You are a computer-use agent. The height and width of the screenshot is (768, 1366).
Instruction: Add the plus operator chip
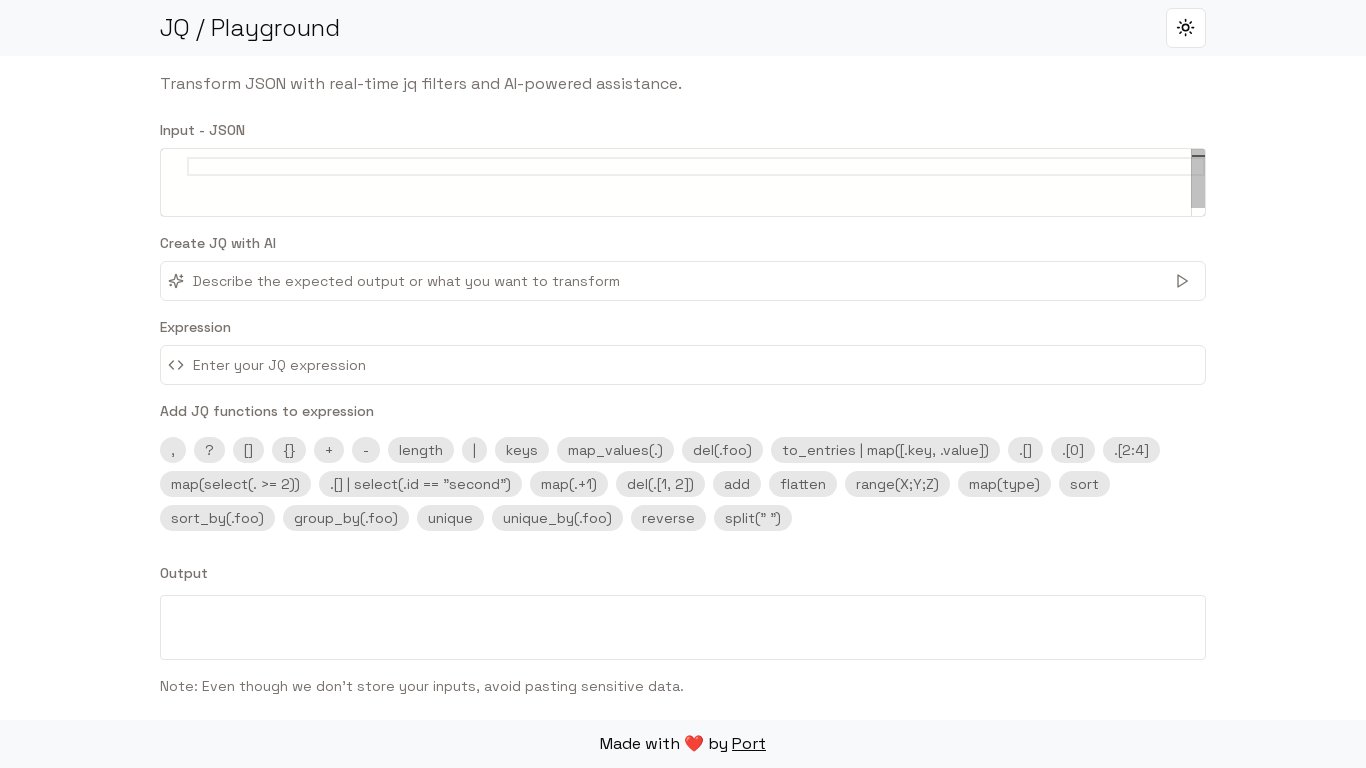(x=329, y=450)
